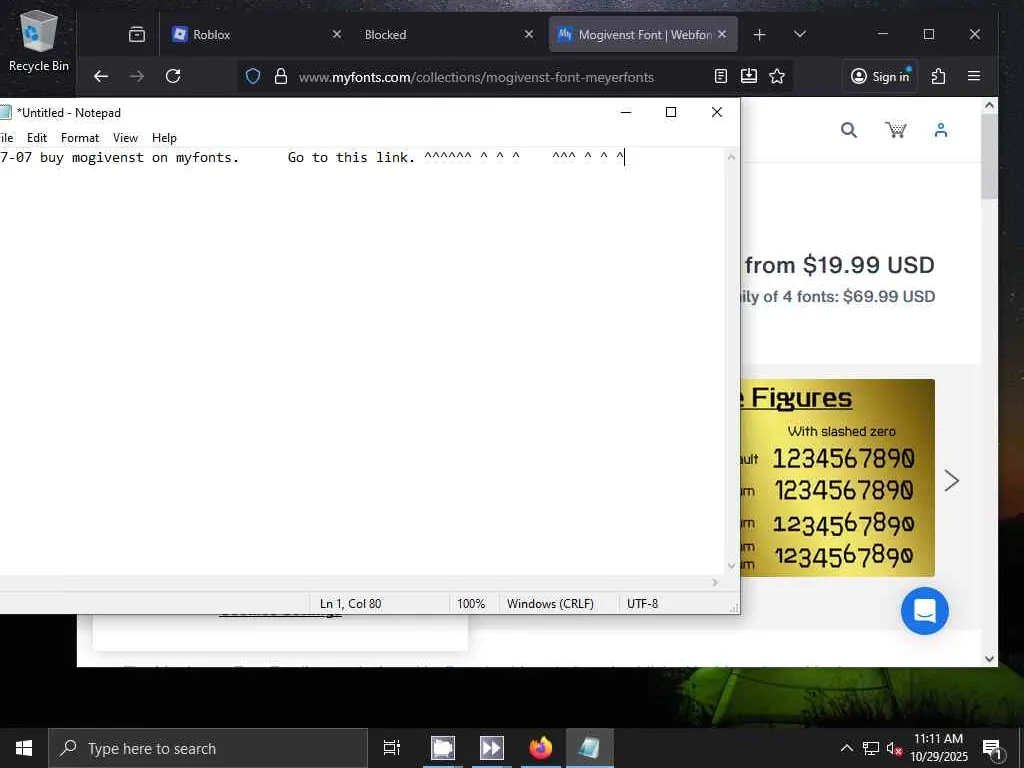Click MyFonts search magnifier icon
The height and width of the screenshot is (768, 1024).
click(x=848, y=130)
